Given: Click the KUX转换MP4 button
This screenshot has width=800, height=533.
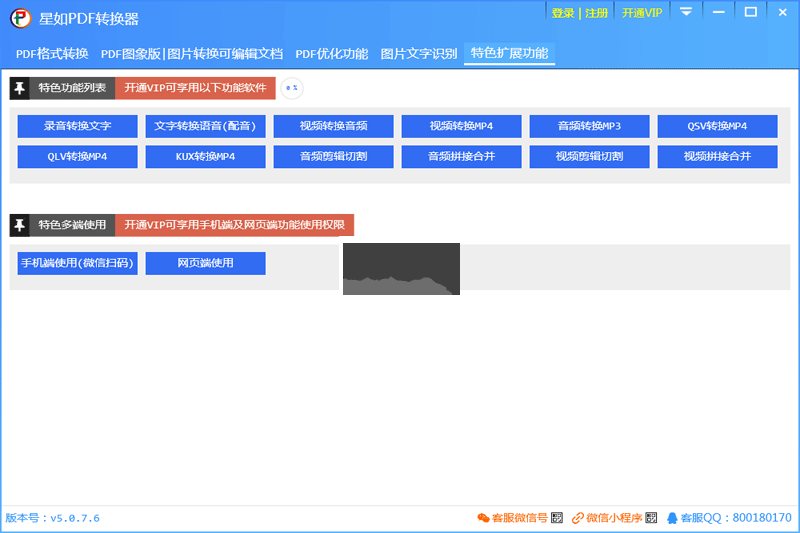Looking at the screenshot, I should [205, 157].
